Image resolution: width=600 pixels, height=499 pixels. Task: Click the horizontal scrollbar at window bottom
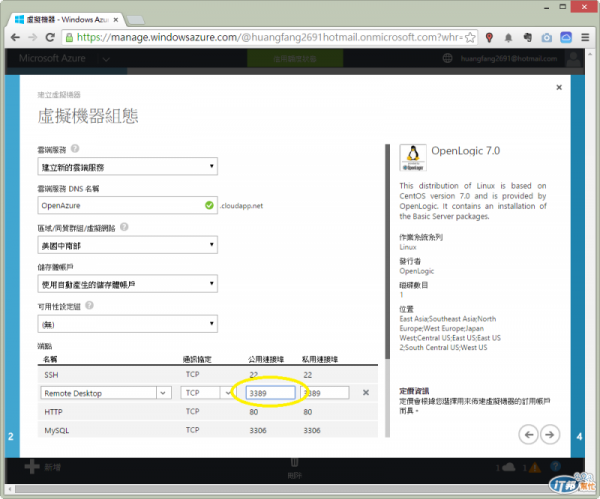pos(283,489)
